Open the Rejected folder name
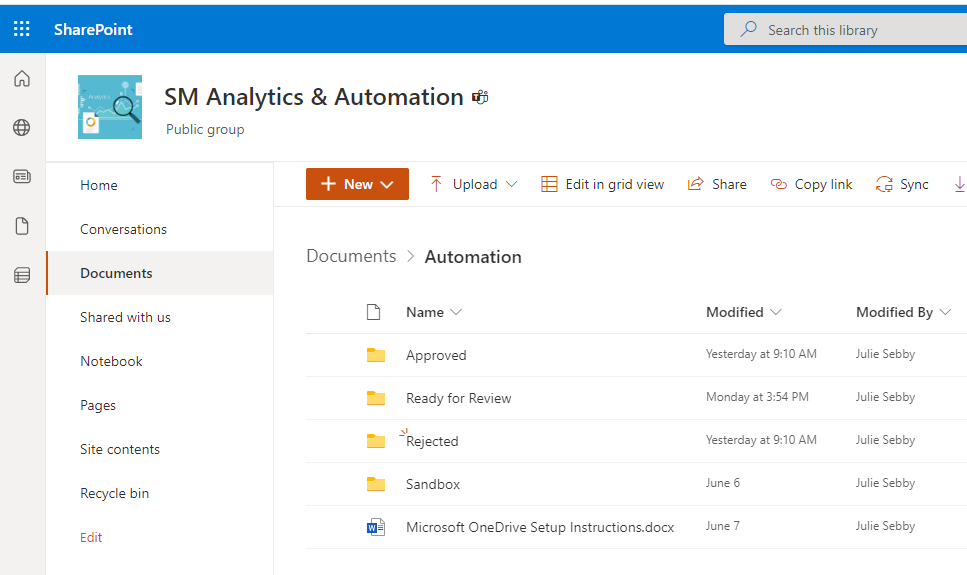The height and width of the screenshot is (575, 967). [x=432, y=441]
